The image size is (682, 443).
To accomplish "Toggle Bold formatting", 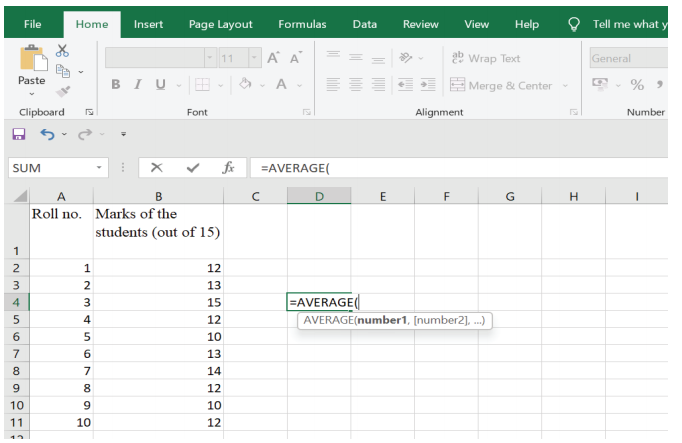I will pos(115,85).
